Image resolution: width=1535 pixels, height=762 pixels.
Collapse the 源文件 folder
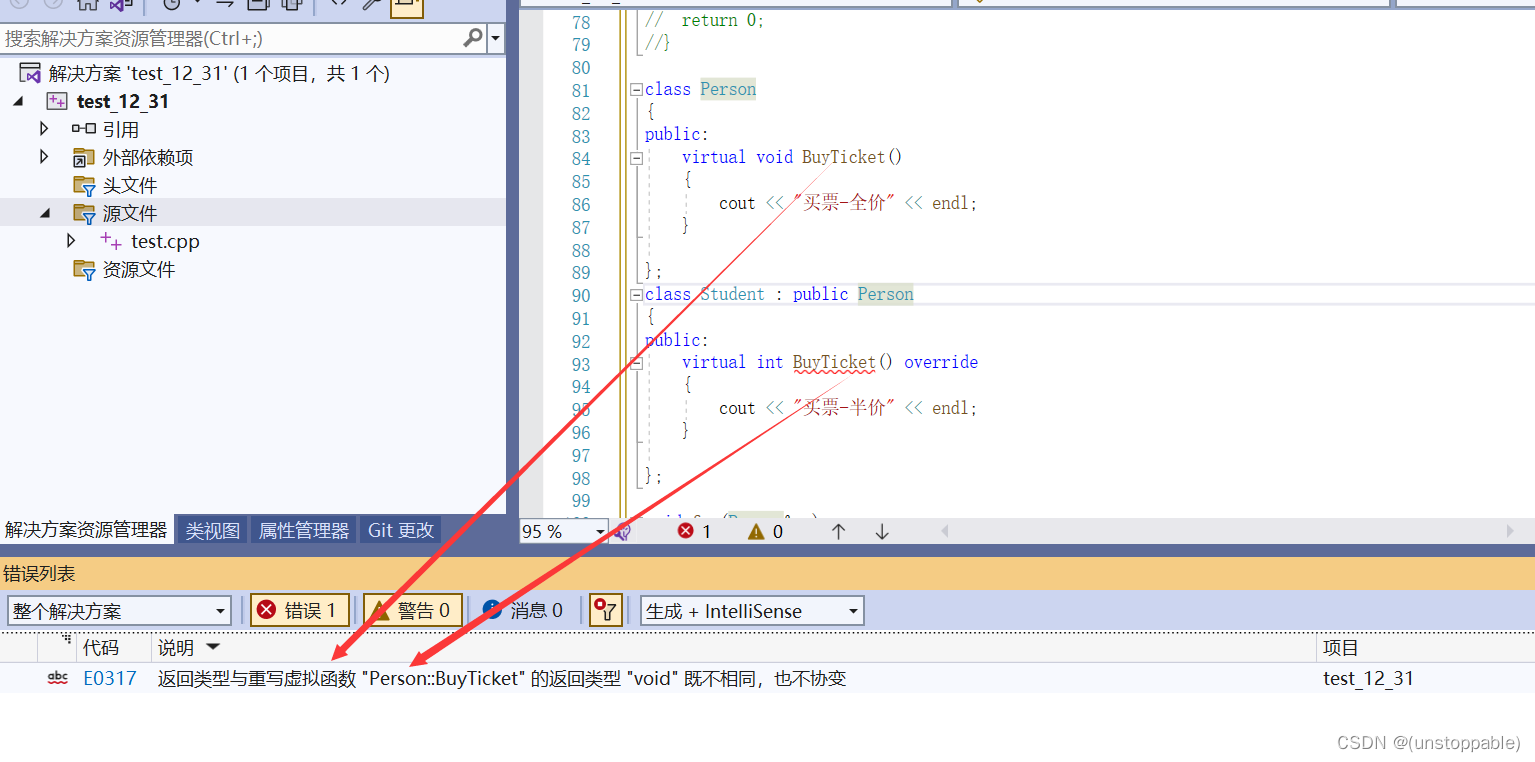click(x=45, y=213)
